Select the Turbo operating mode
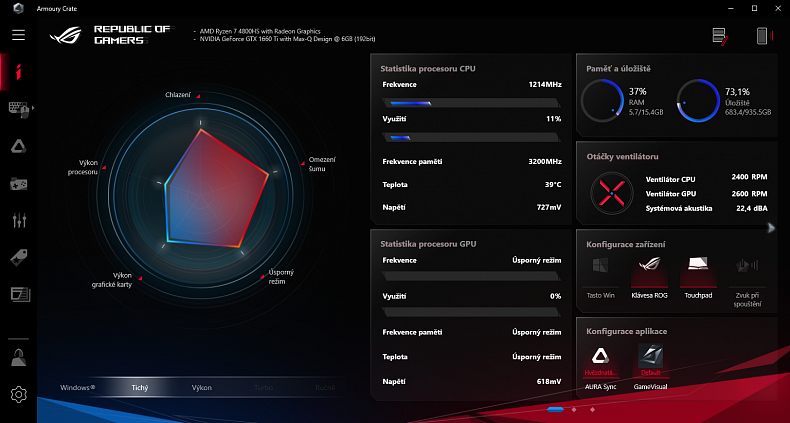This screenshot has height=423, width=790. (x=264, y=388)
